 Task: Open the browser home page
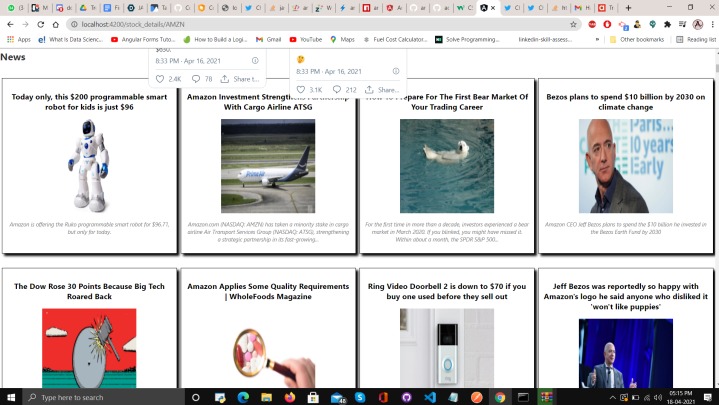55,24
